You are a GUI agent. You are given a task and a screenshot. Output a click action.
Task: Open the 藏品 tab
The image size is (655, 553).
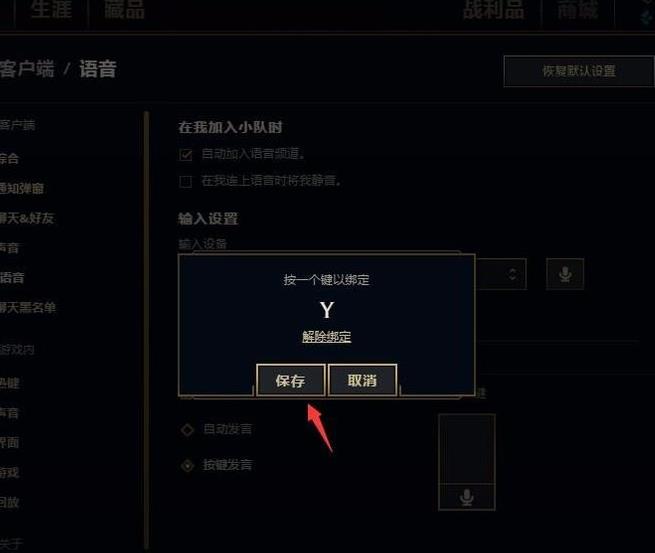click(x=124, y=9)
